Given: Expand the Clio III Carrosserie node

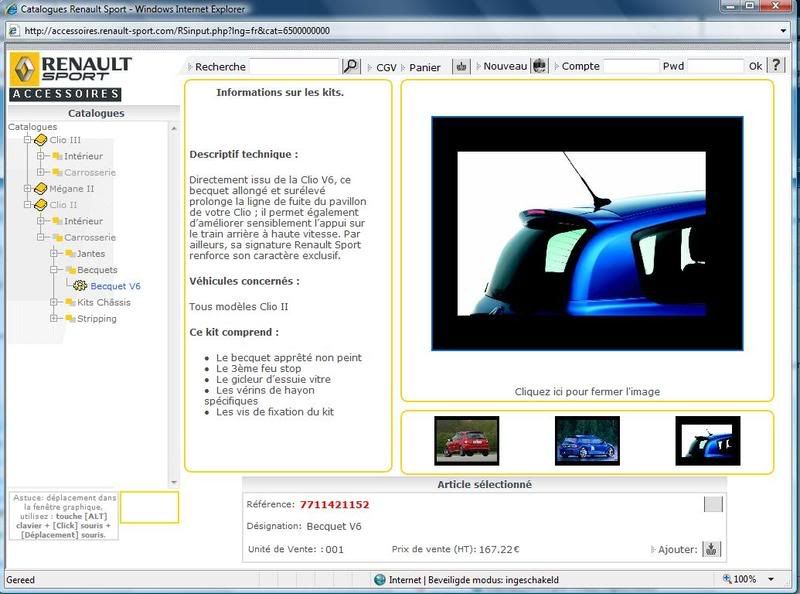Looking at the screenshot, I should pyautogui.click(x=40, y=172).
